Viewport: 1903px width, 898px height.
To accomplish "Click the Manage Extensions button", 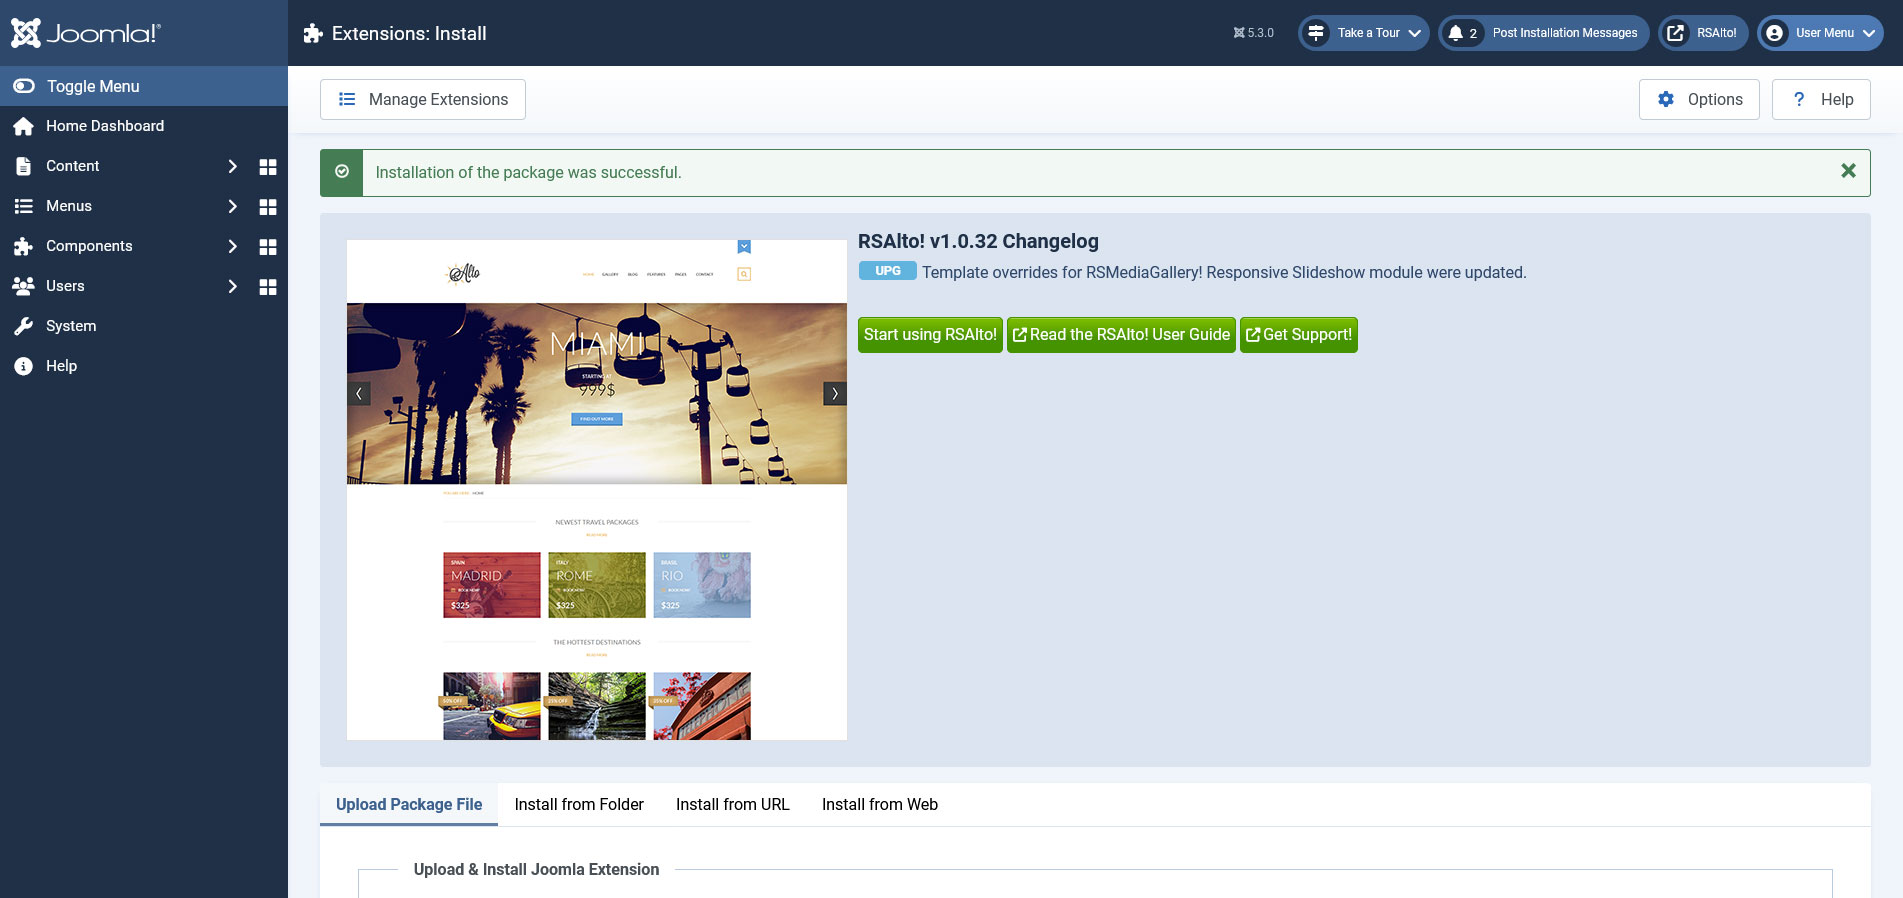I will coord(423,99).
